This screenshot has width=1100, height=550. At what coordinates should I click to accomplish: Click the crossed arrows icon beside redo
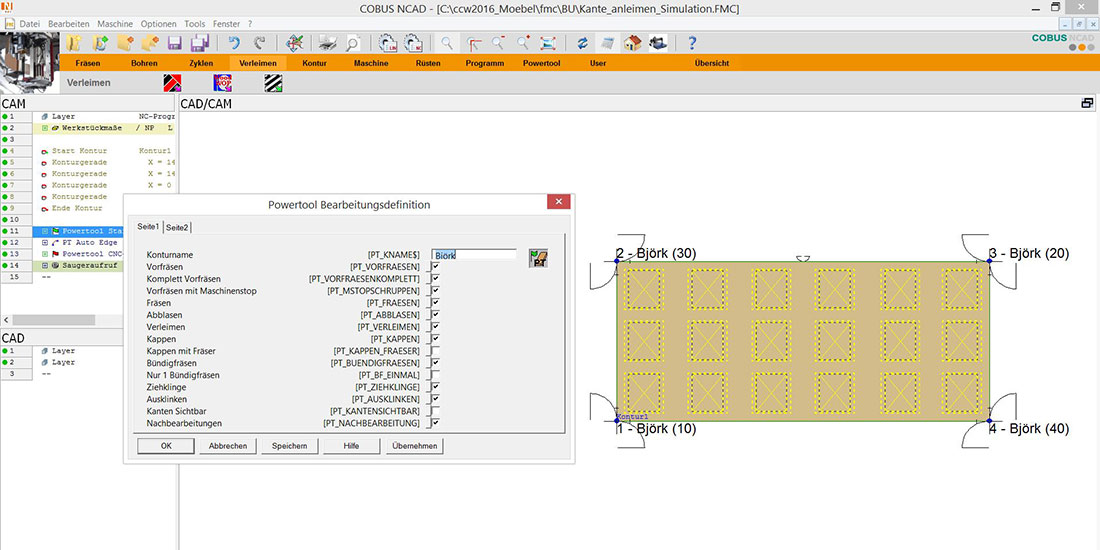point(295,43)
